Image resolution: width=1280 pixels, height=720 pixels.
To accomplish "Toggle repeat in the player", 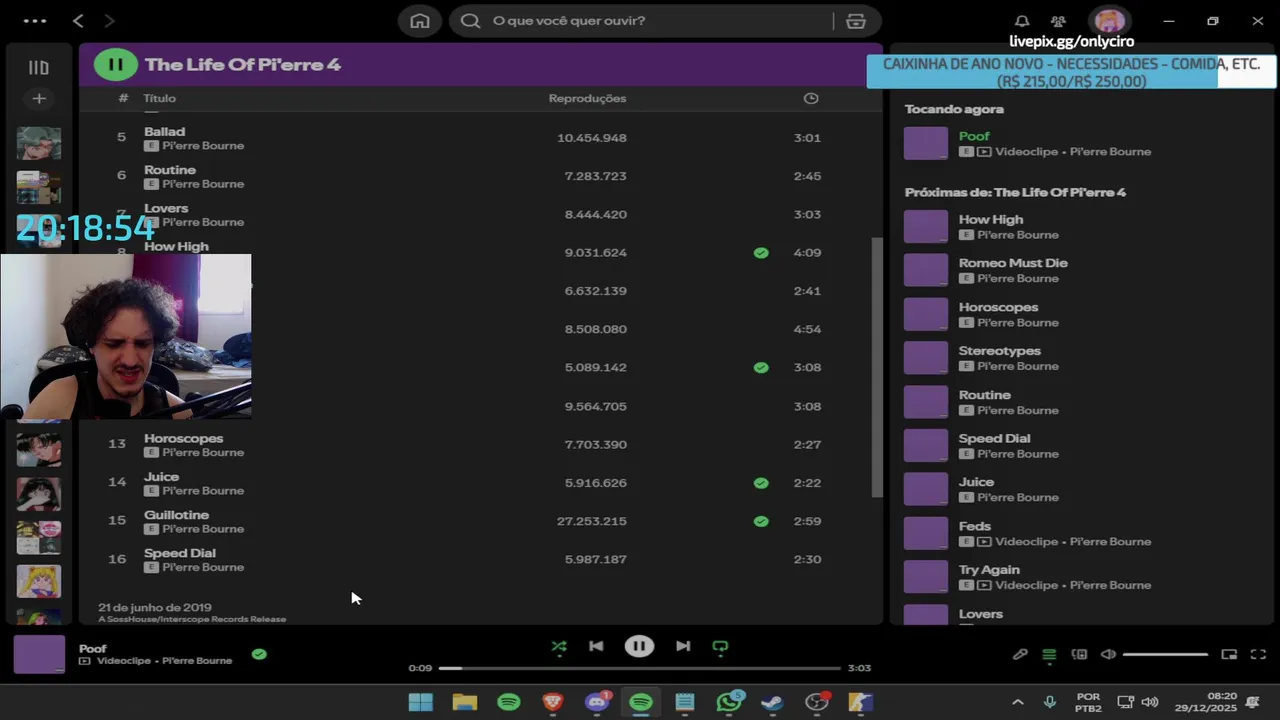I will (x=720, y=646).
